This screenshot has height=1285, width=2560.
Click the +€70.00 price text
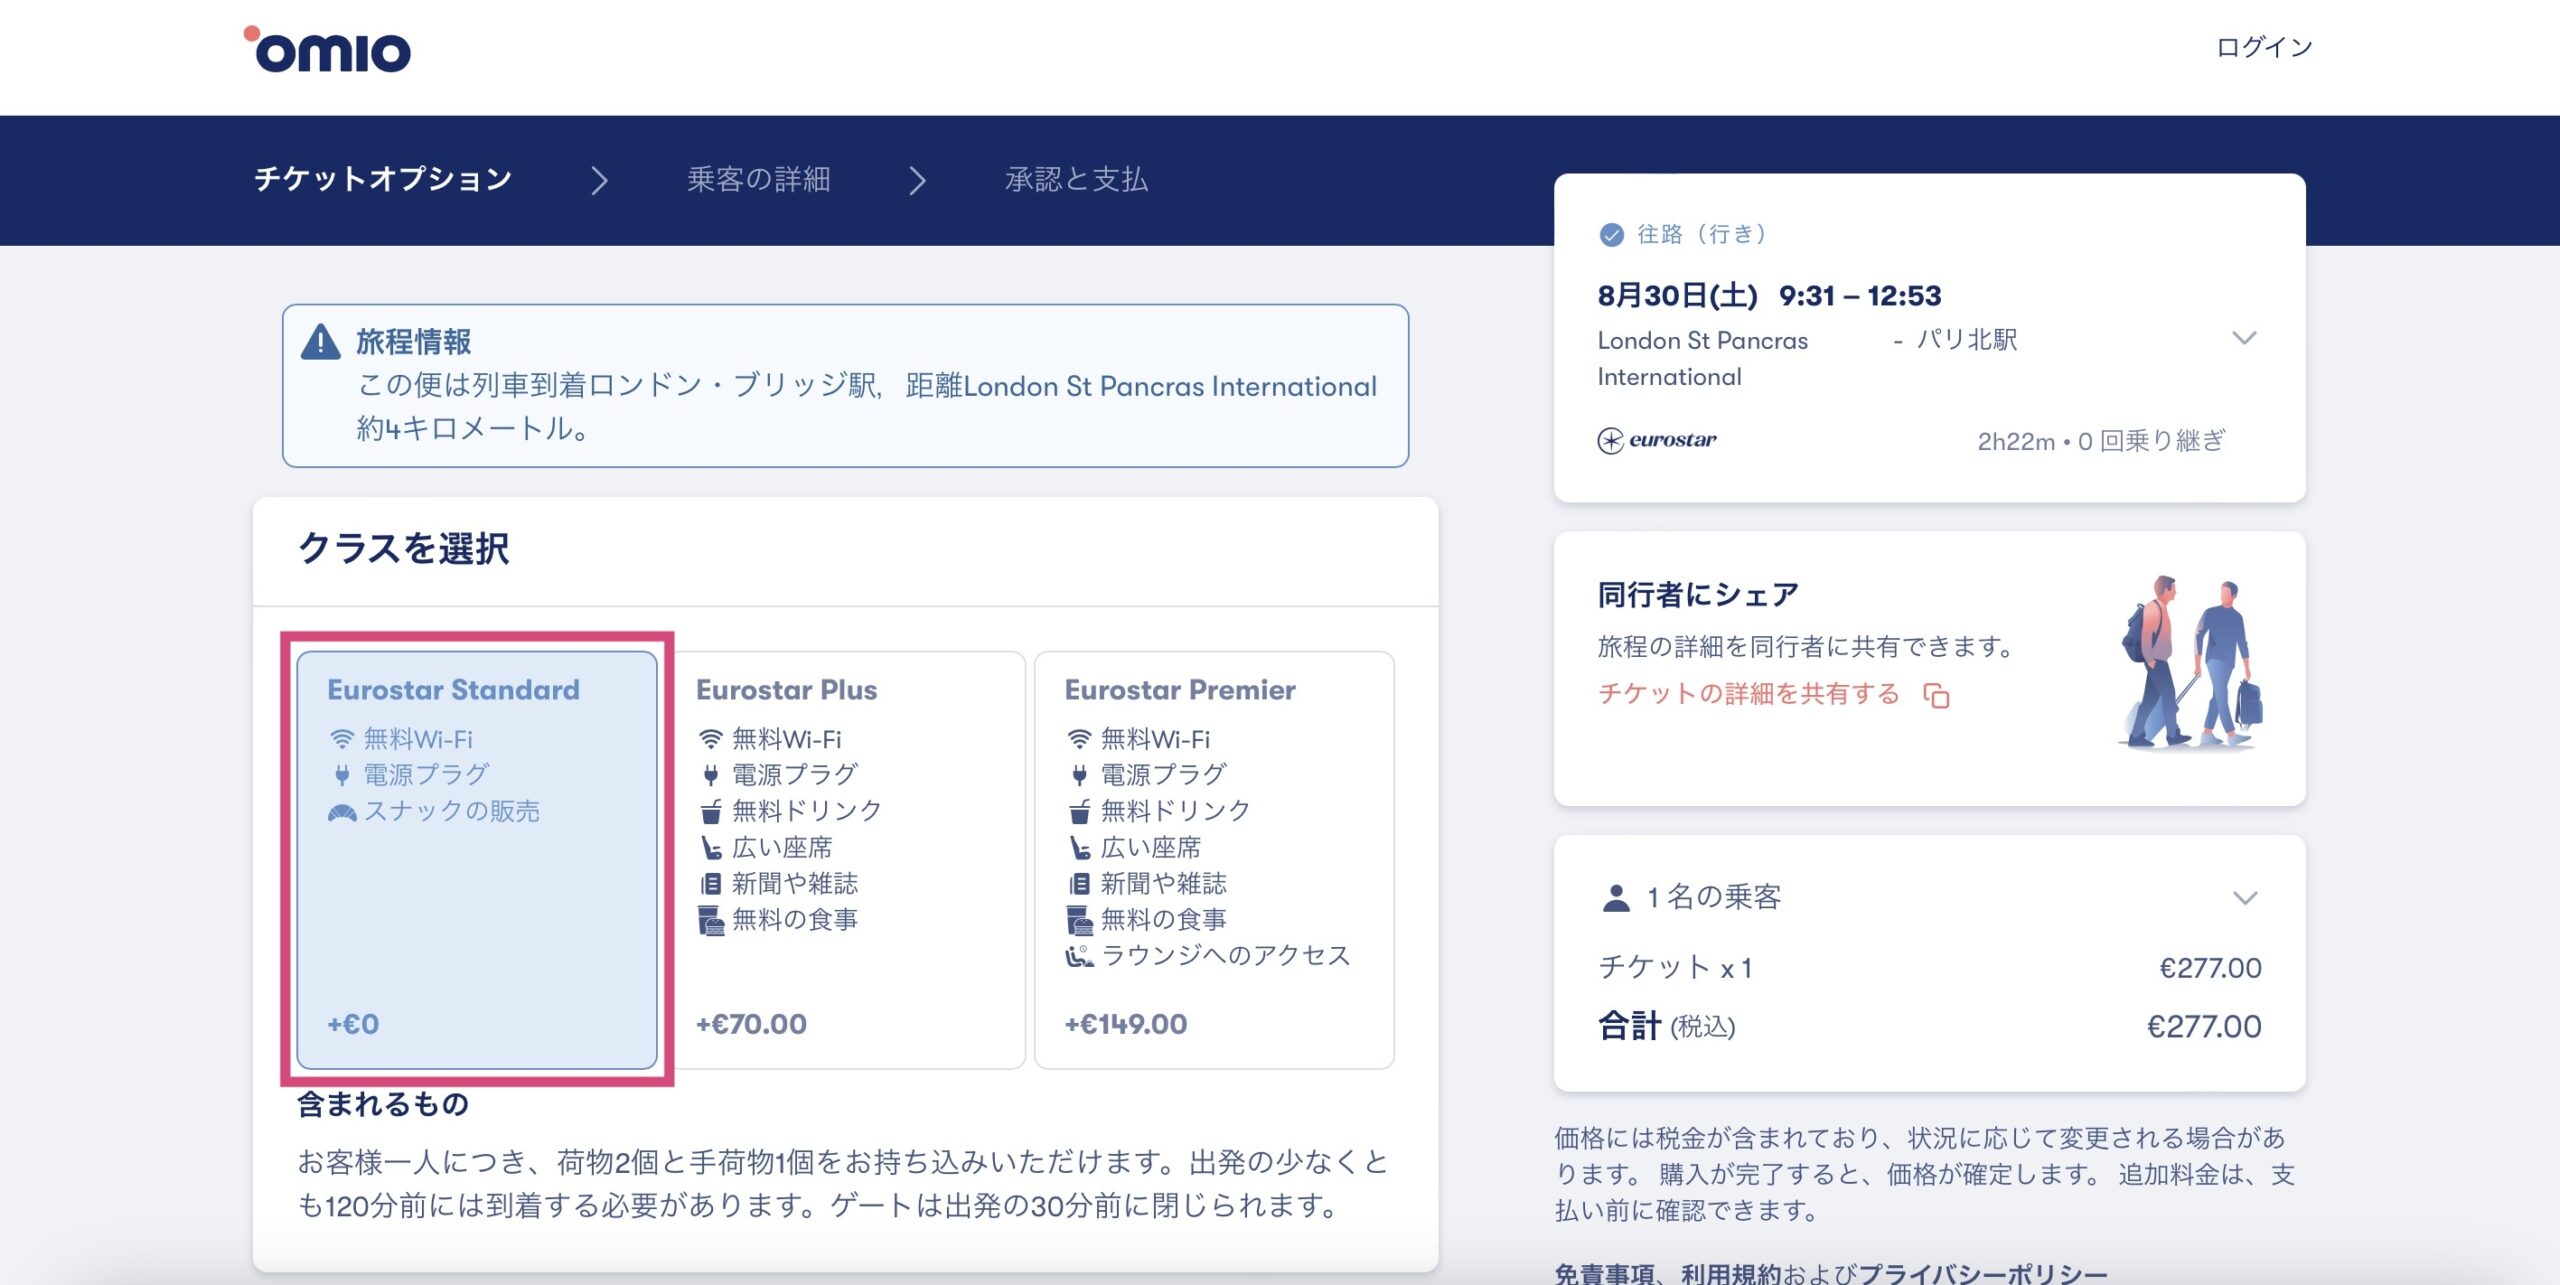tap(751, 1024)
